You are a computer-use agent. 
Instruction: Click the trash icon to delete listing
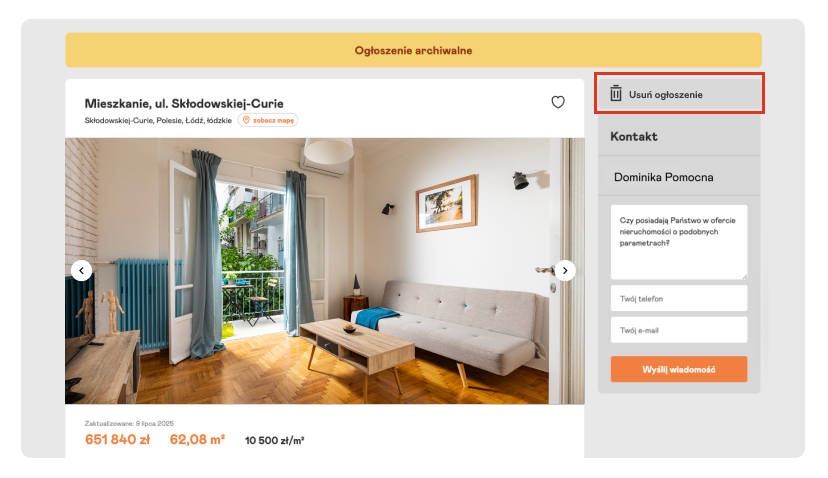(x=616, y=93)
